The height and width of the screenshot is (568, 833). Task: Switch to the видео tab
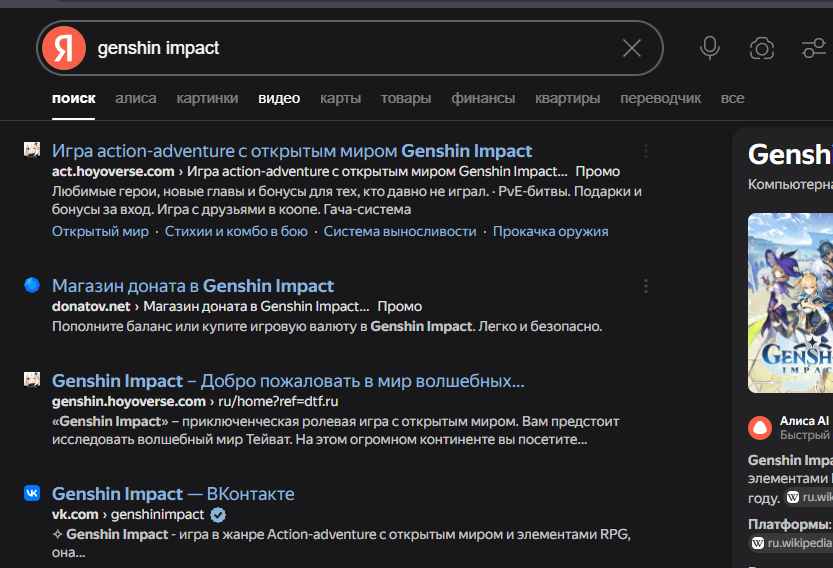[x=279, y=98]
